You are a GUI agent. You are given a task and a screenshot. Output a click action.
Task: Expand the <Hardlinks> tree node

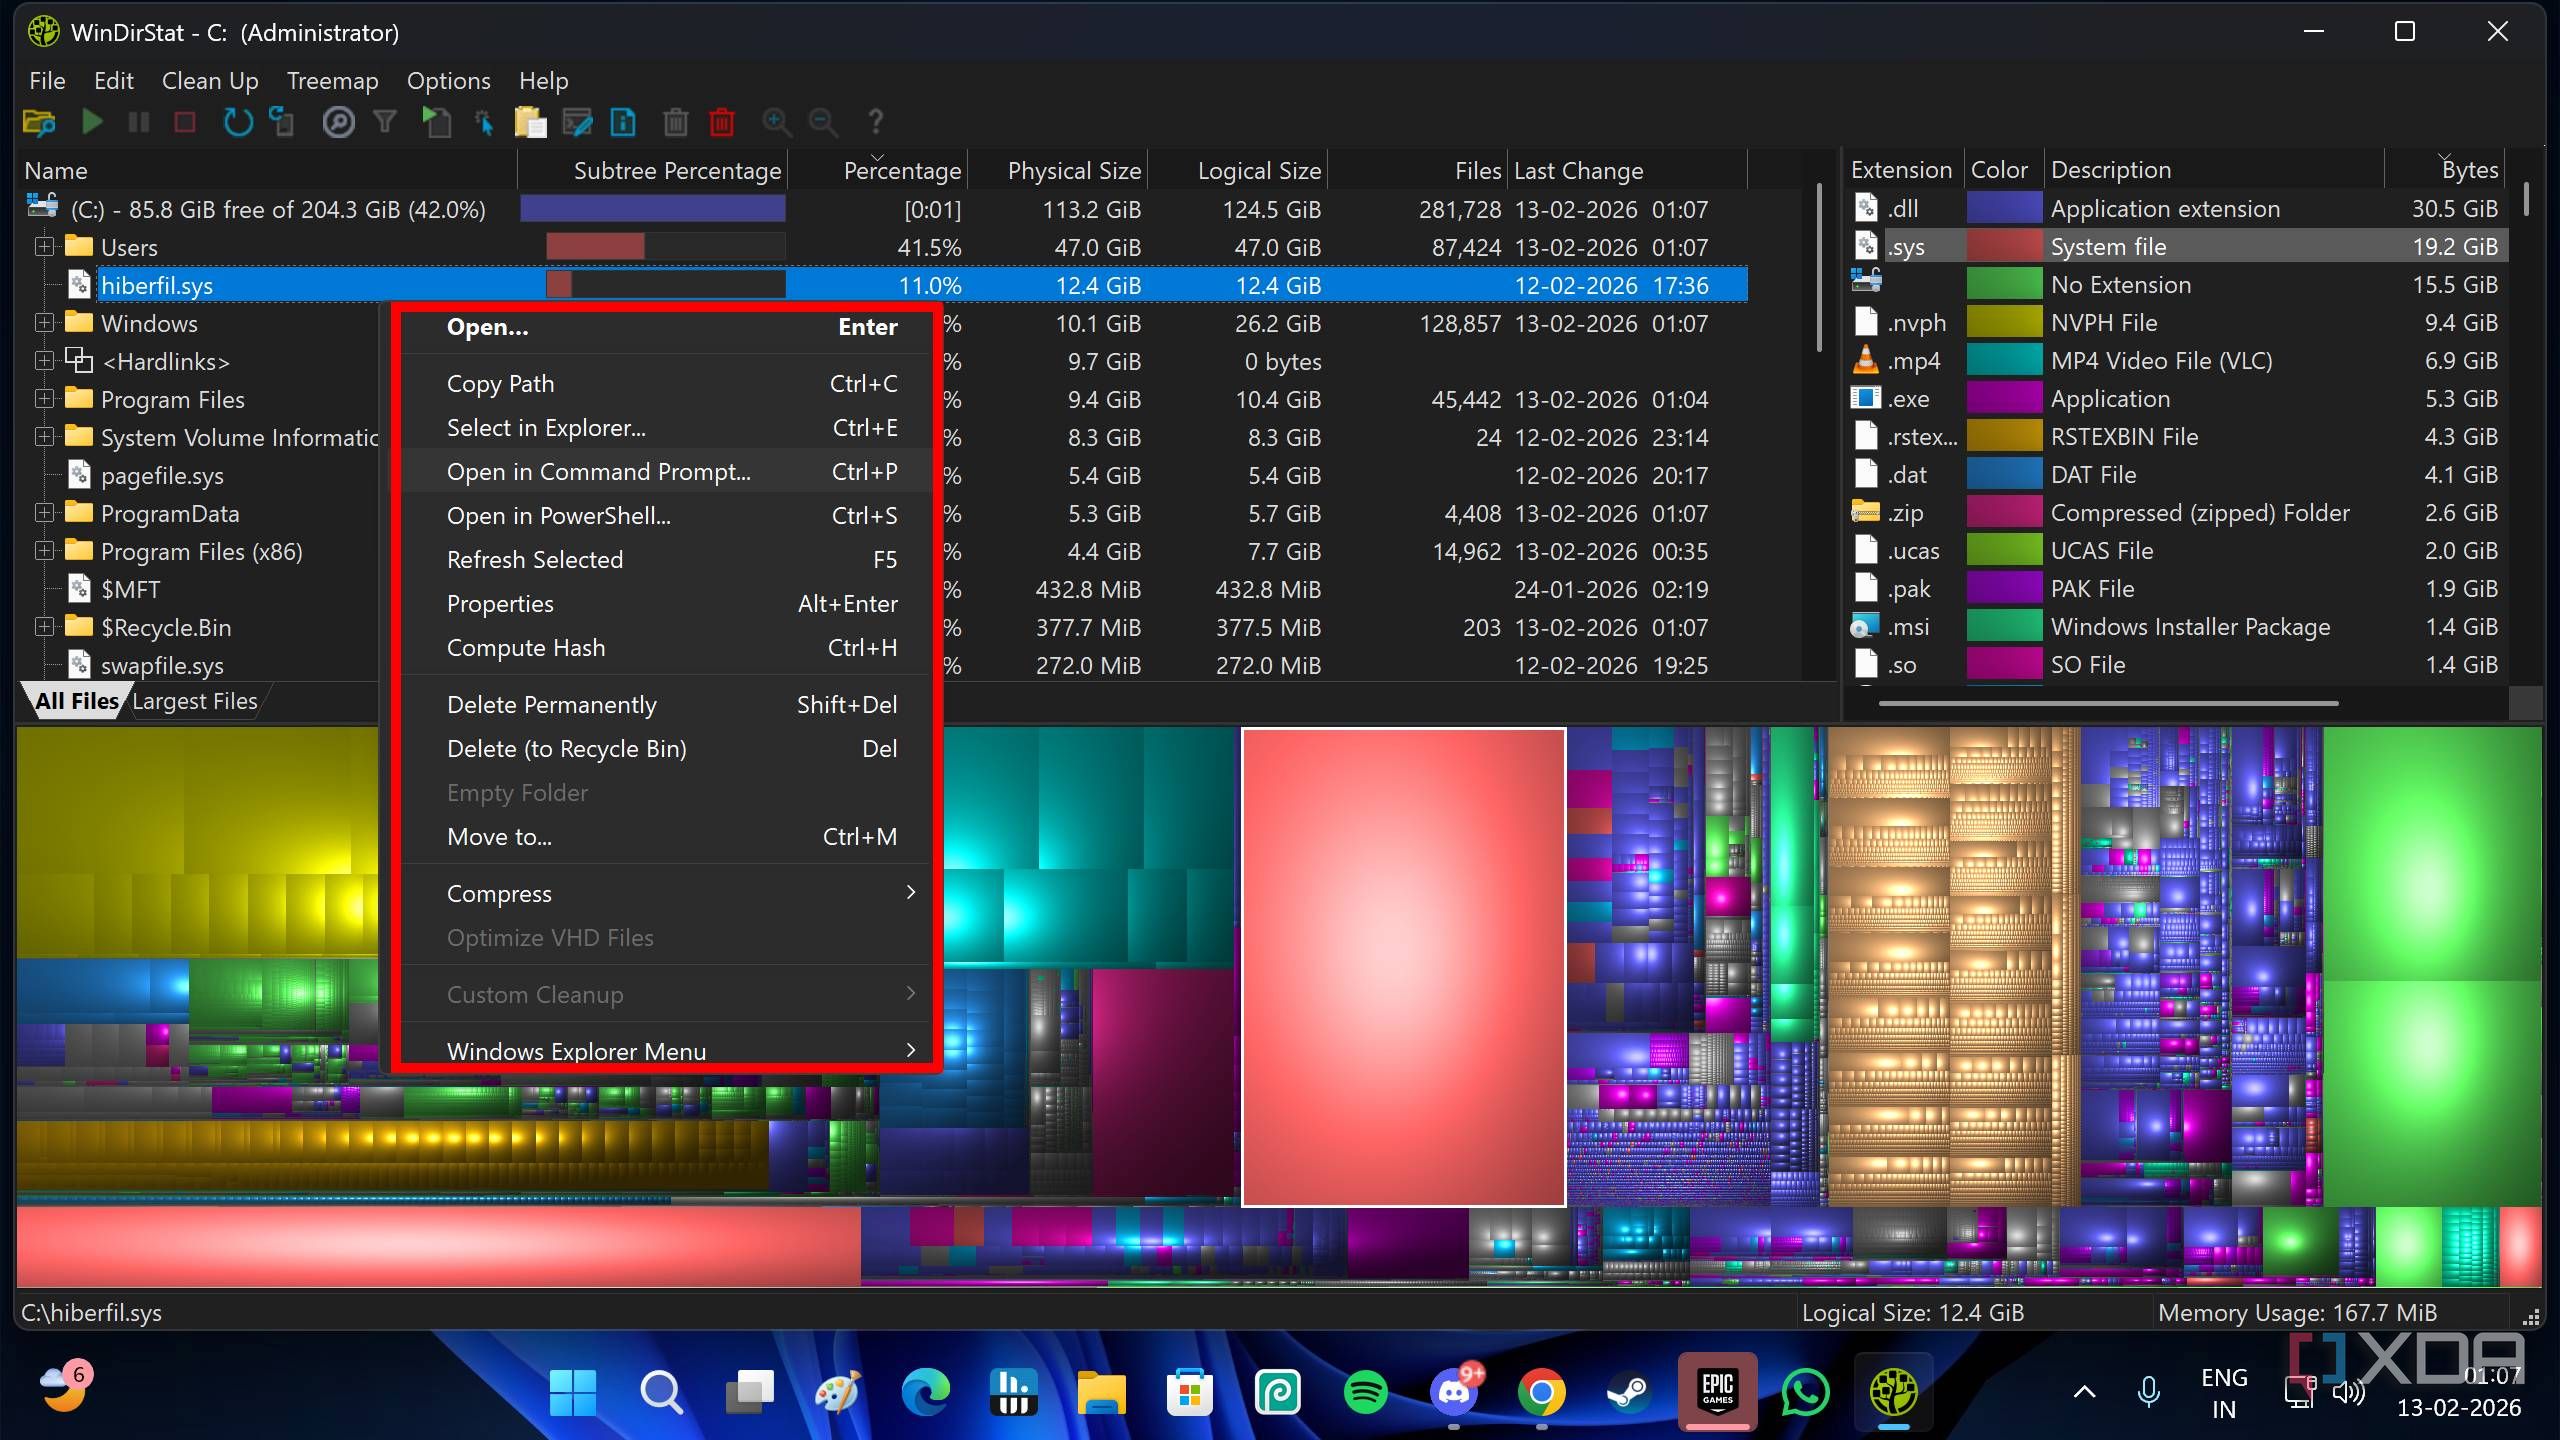(44, 360)
